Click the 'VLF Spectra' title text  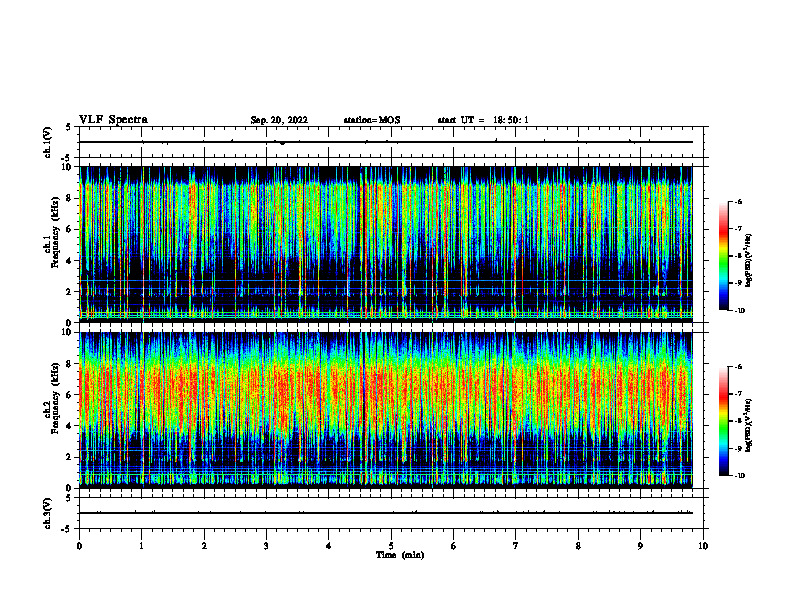113,120
